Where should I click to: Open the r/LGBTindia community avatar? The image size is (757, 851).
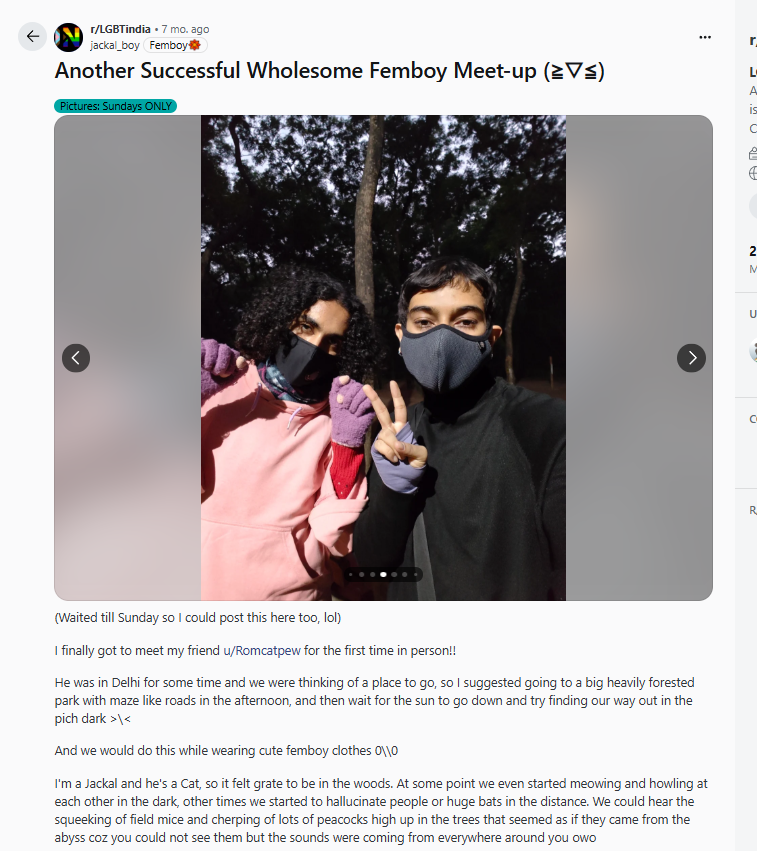click(x=68, y=37)
